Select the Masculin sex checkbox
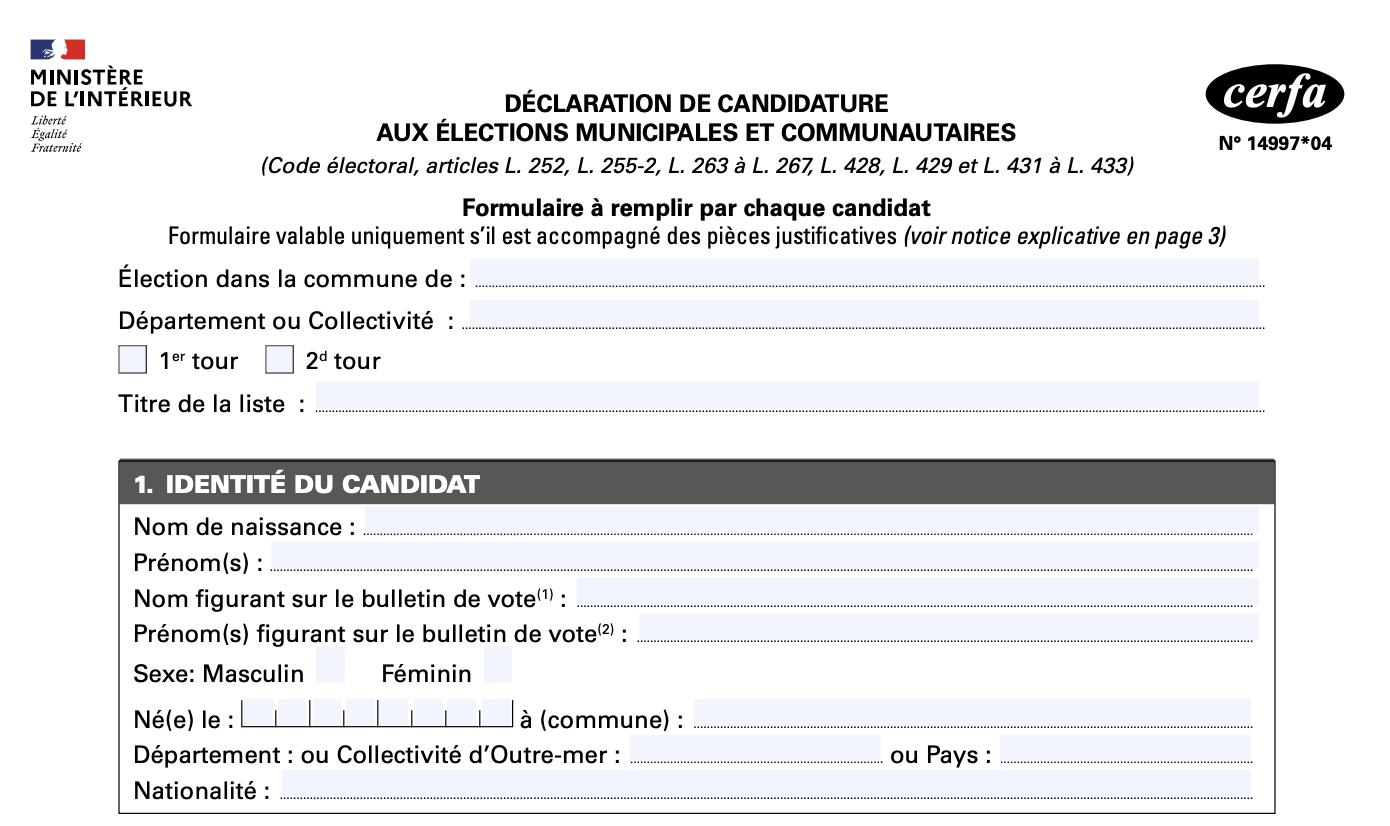Image resolution: width=1390 pixels, height=826 pixels. coord(330,665)
